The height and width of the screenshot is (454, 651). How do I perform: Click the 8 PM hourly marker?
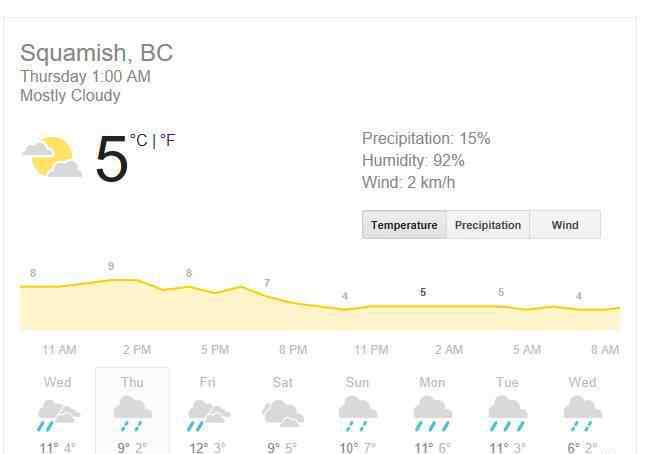tap(293, 349)
